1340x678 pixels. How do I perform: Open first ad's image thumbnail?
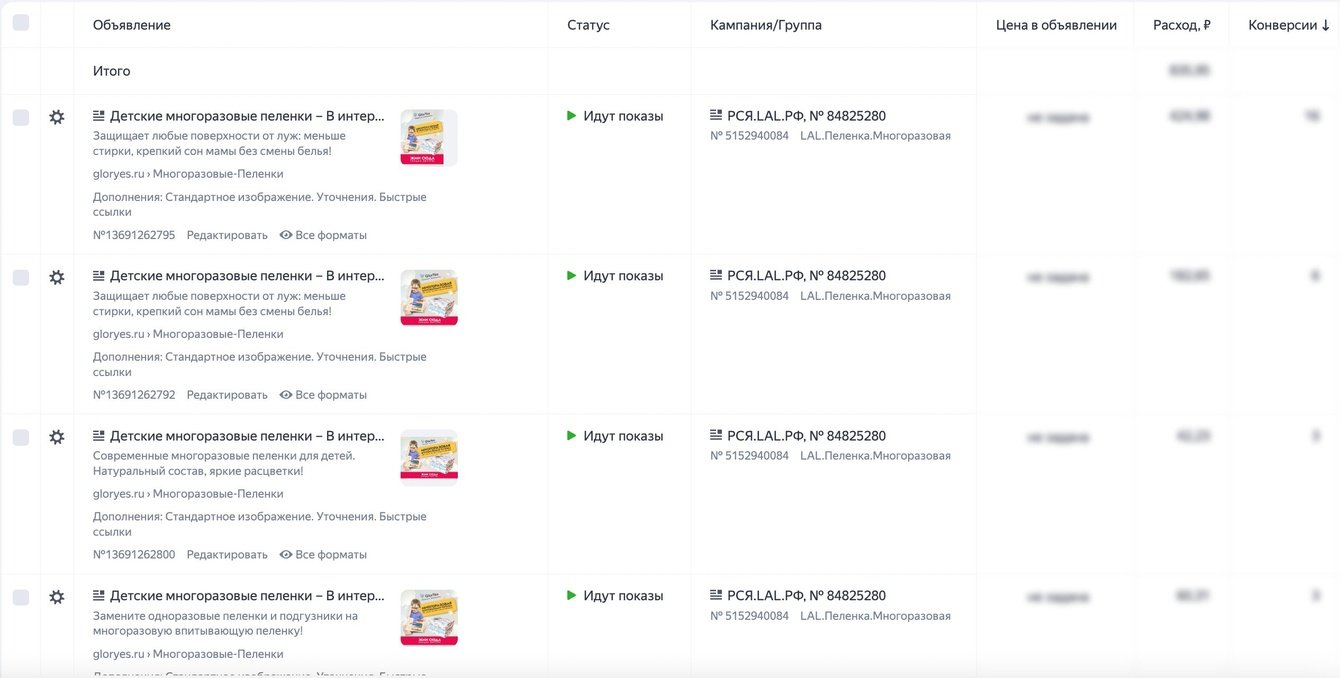click(x=429, y=138)
